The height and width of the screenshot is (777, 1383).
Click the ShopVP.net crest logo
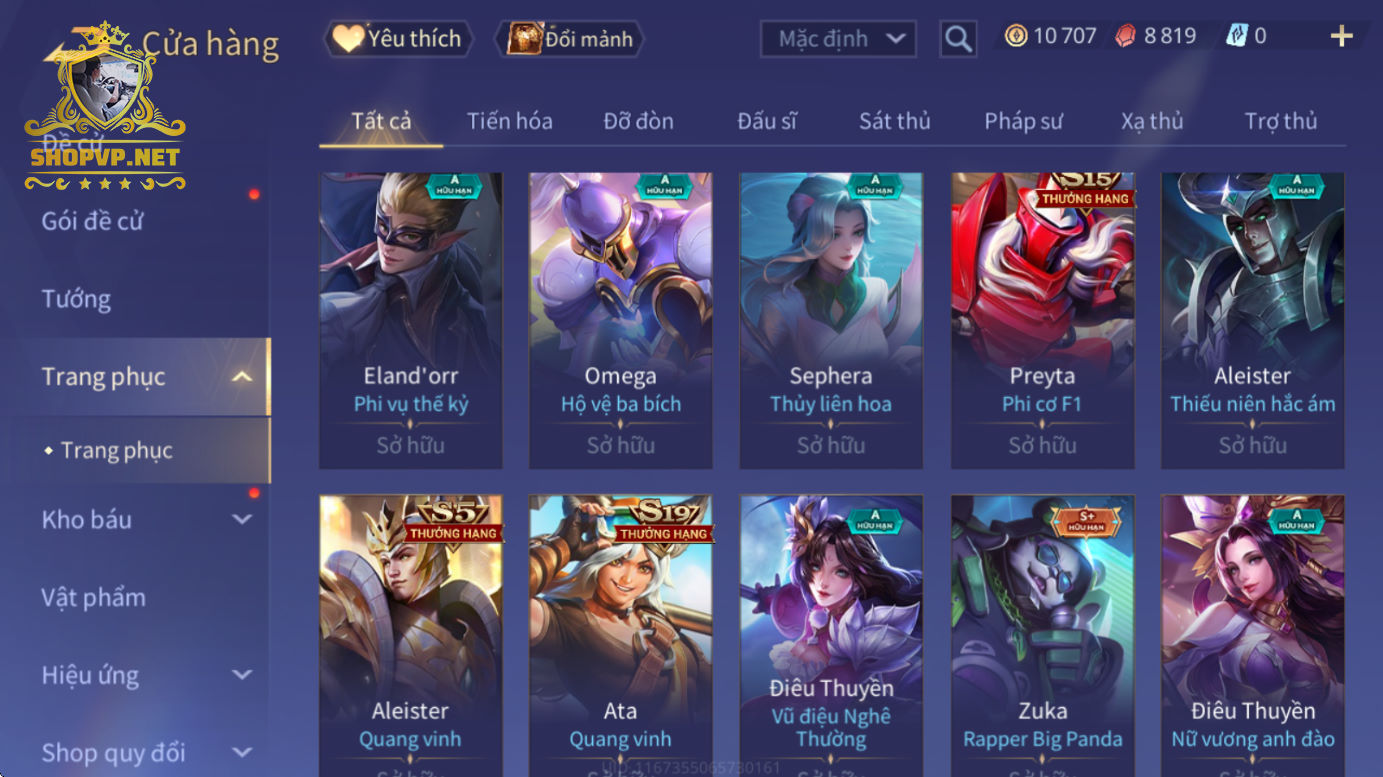click(105, 106)
